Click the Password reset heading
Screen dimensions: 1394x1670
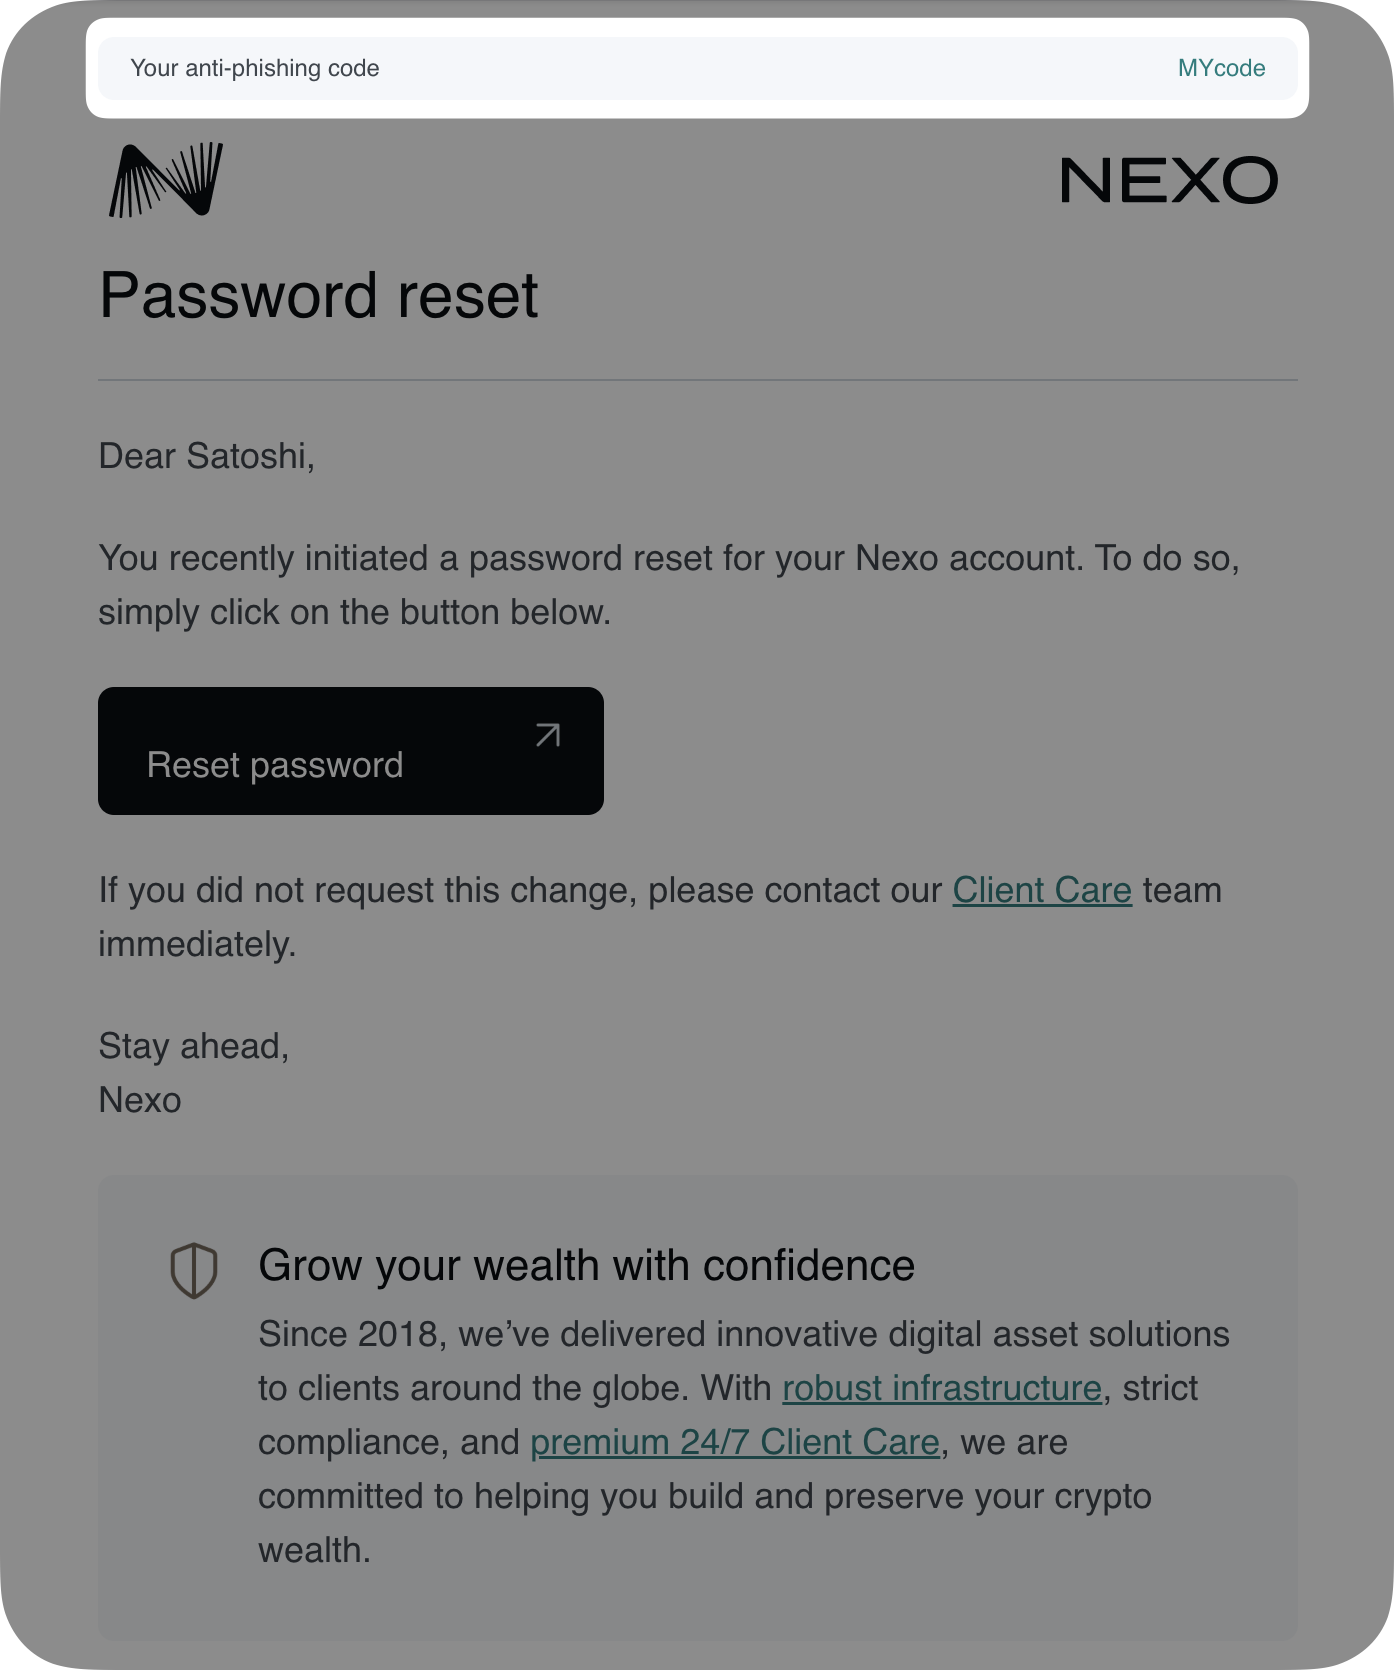[x=318, y=296]
